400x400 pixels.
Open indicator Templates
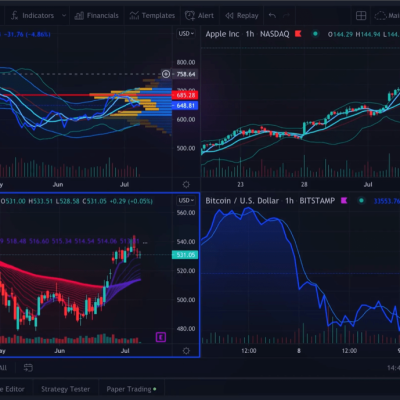pyautogui.click(x=152, y=15)
